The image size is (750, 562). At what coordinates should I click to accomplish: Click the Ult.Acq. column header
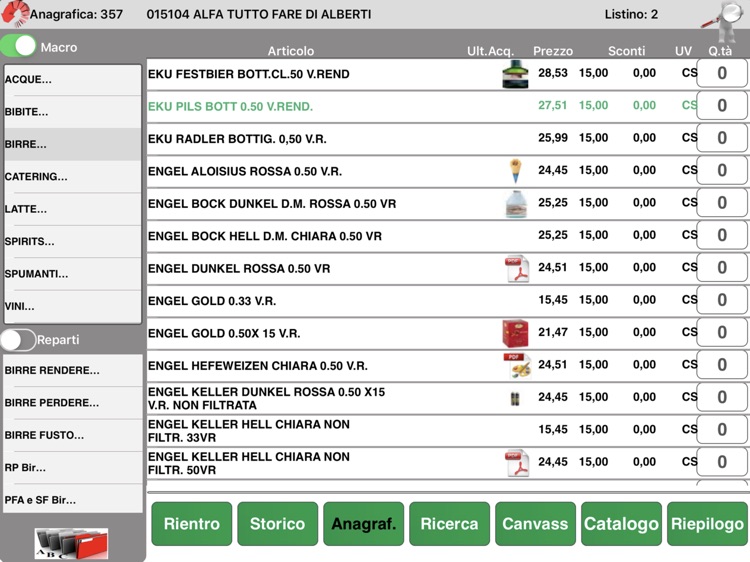click(x=490, y=51)
